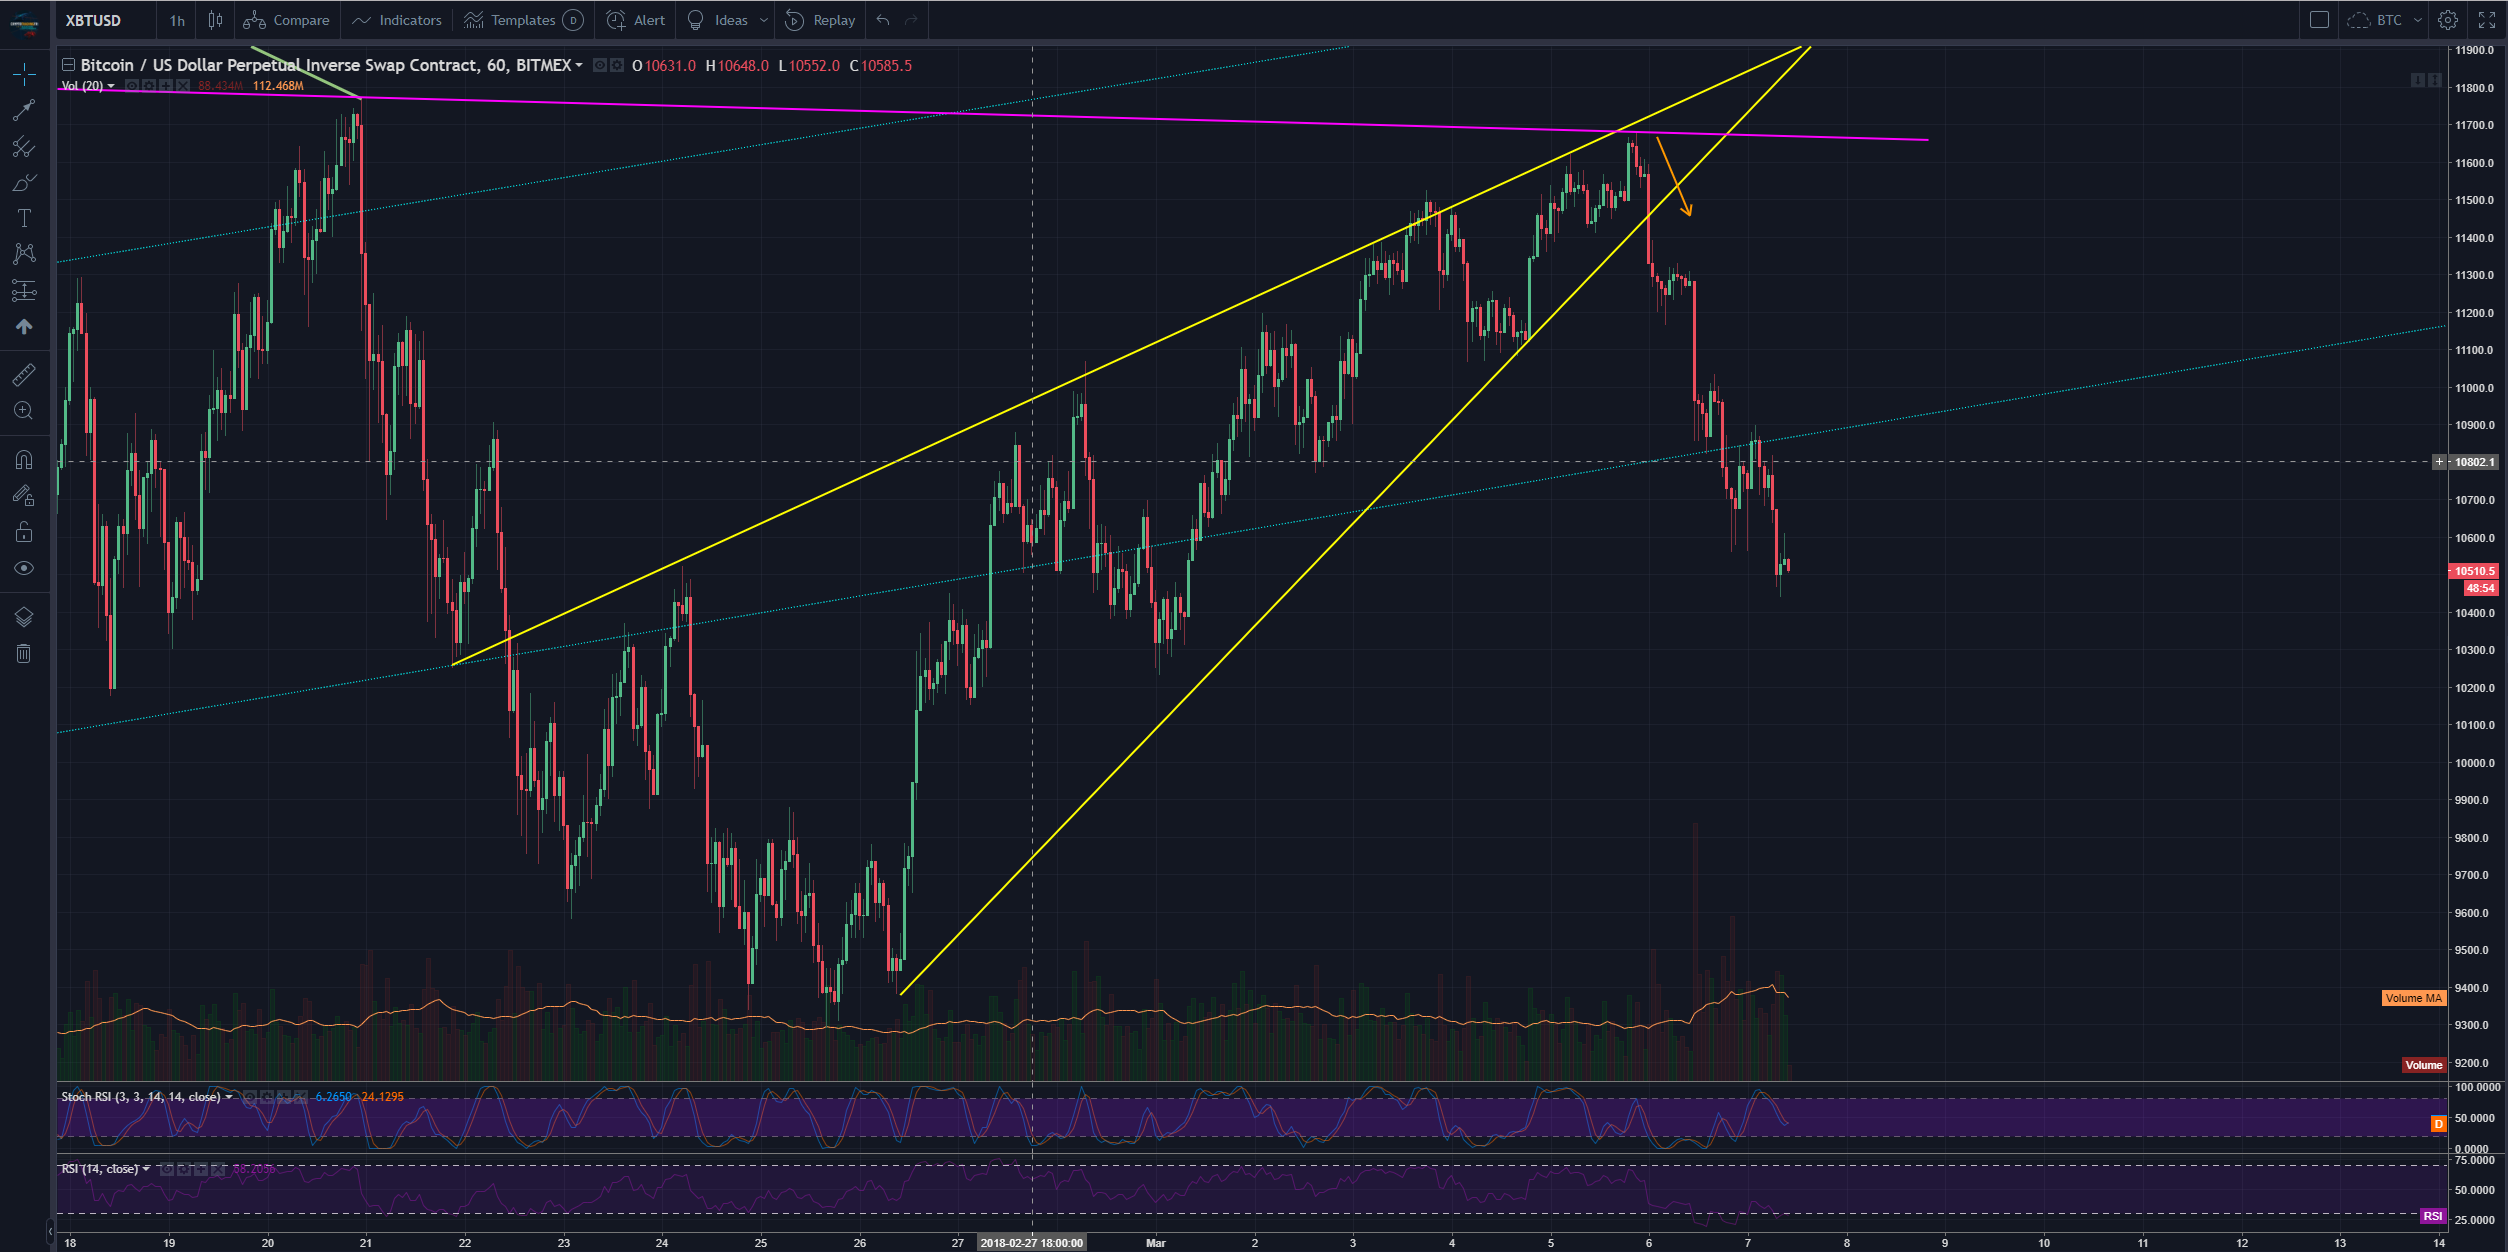Choose the pitchfork drawing tool
Image resolution: width=2508 pixels, height=1252 pixels.
(x=24, y=147)
